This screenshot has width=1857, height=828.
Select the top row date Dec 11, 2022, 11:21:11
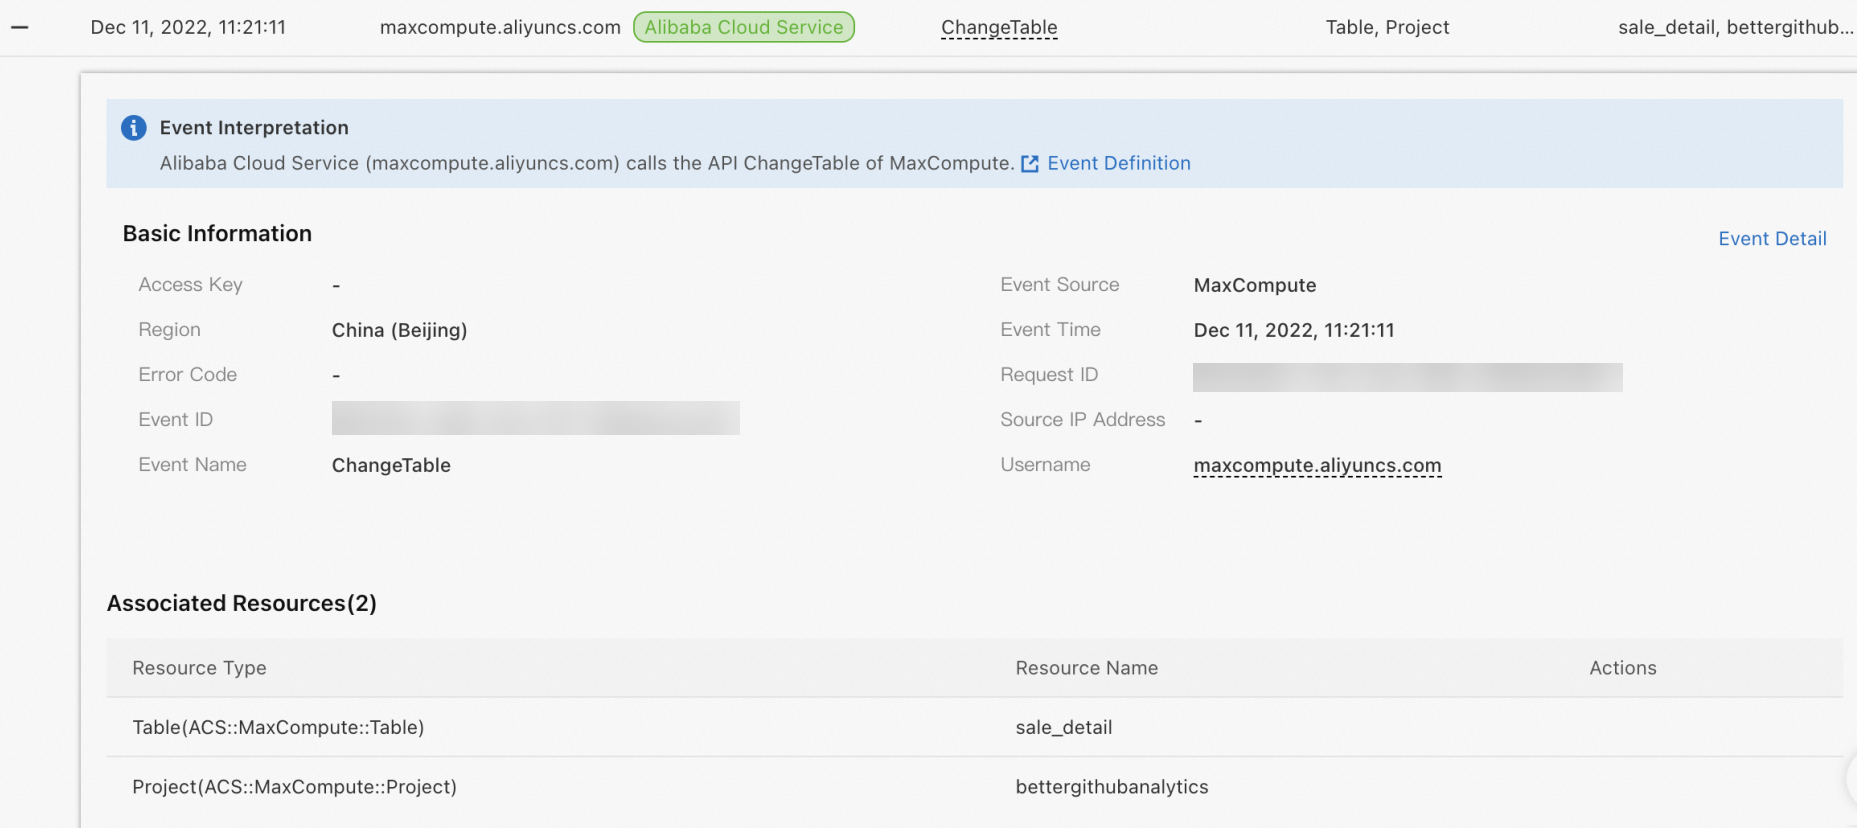click(188, 27)
